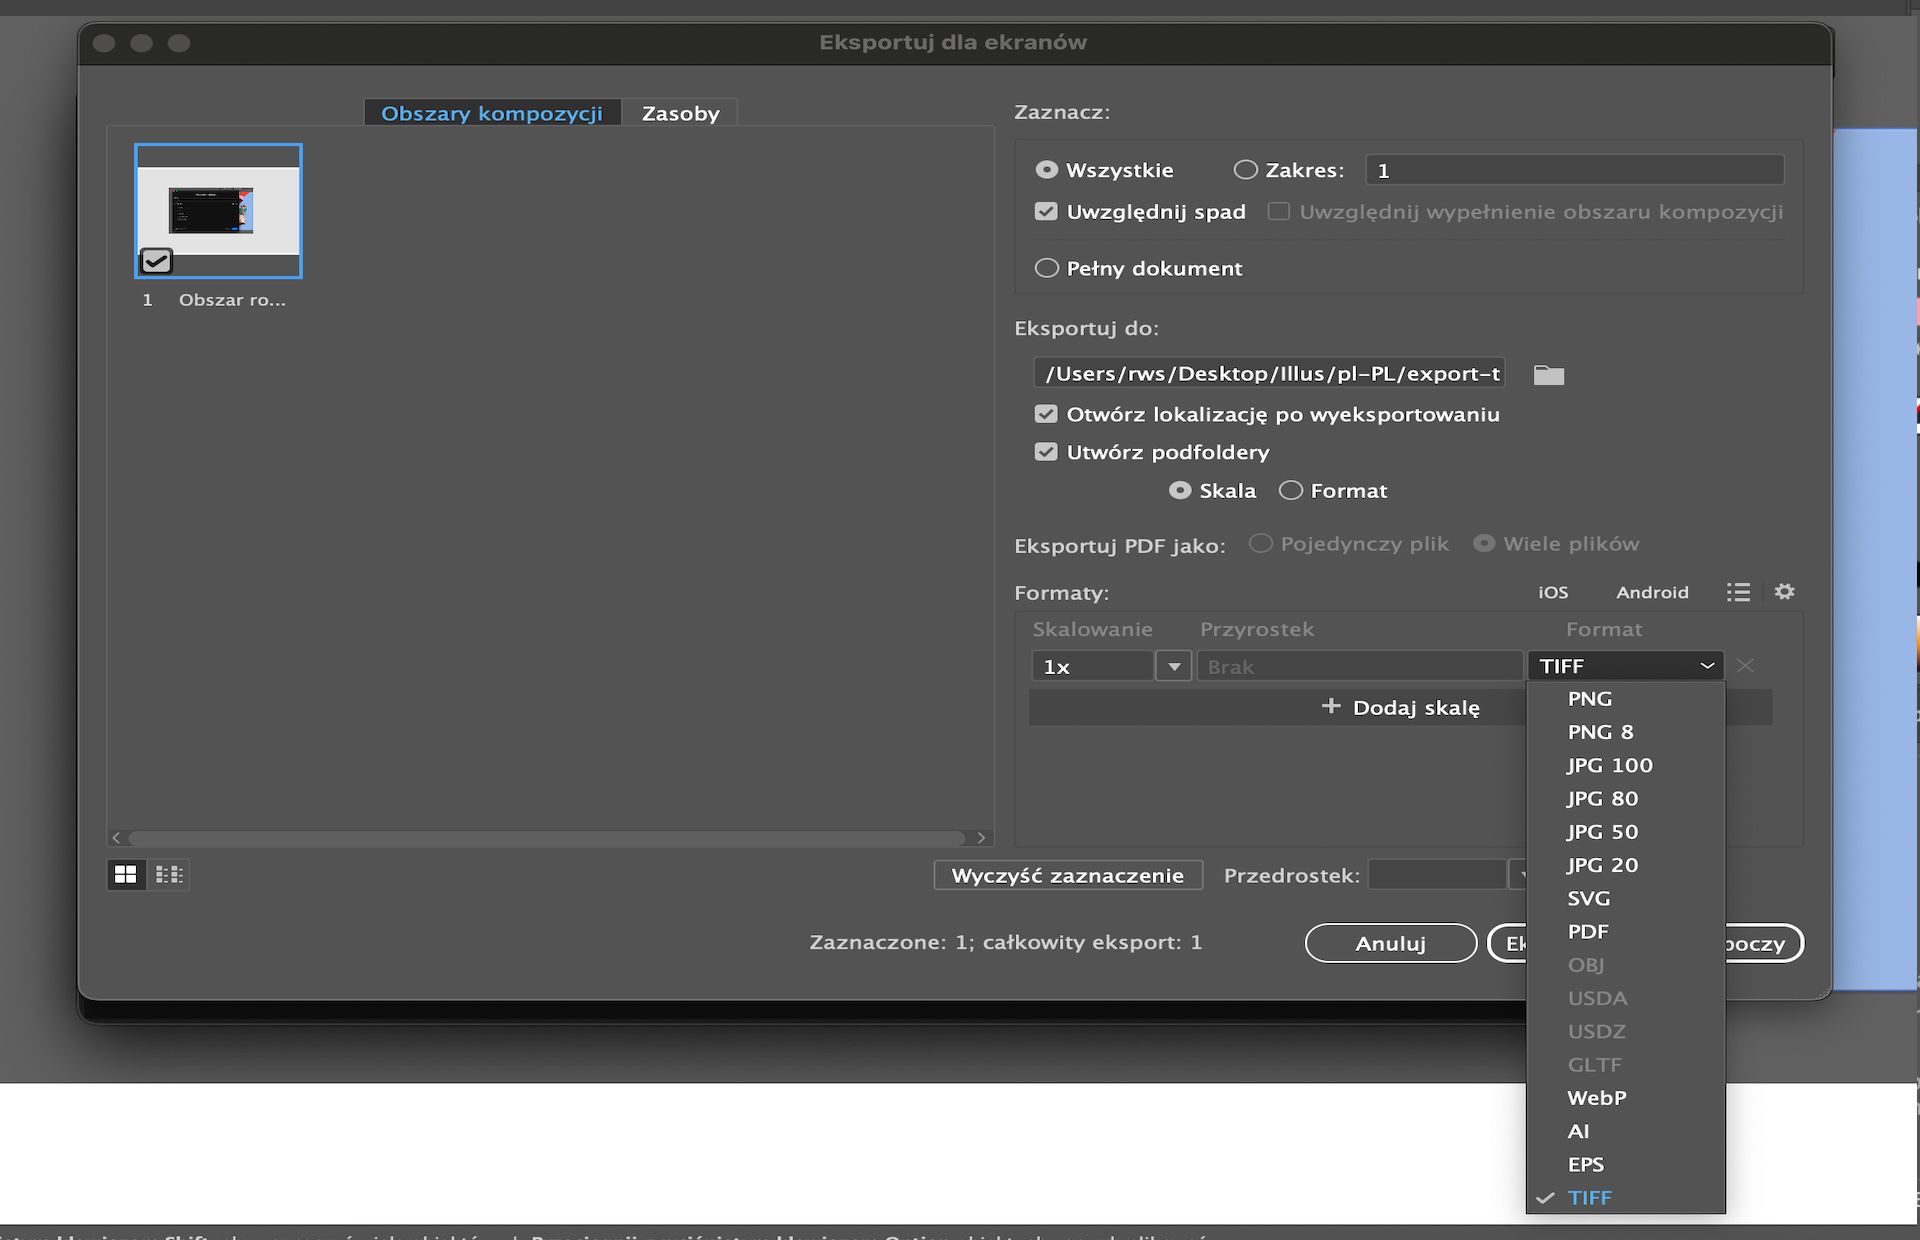Switch to small thumbnail list view
Image resolution: width=1920 pixels, height=1240 pixels.
pos(169,875)
